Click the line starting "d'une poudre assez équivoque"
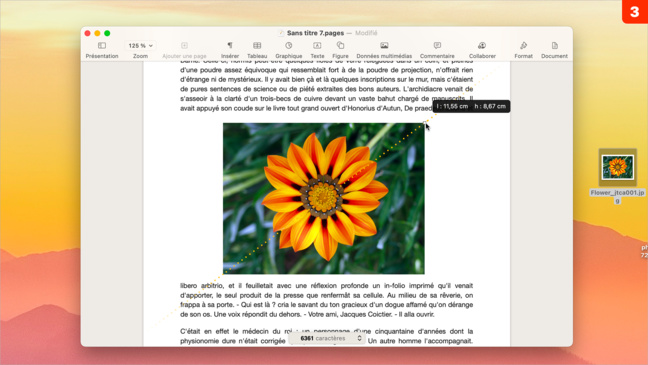Screen dimensions: 648x365 click(326, 70)
